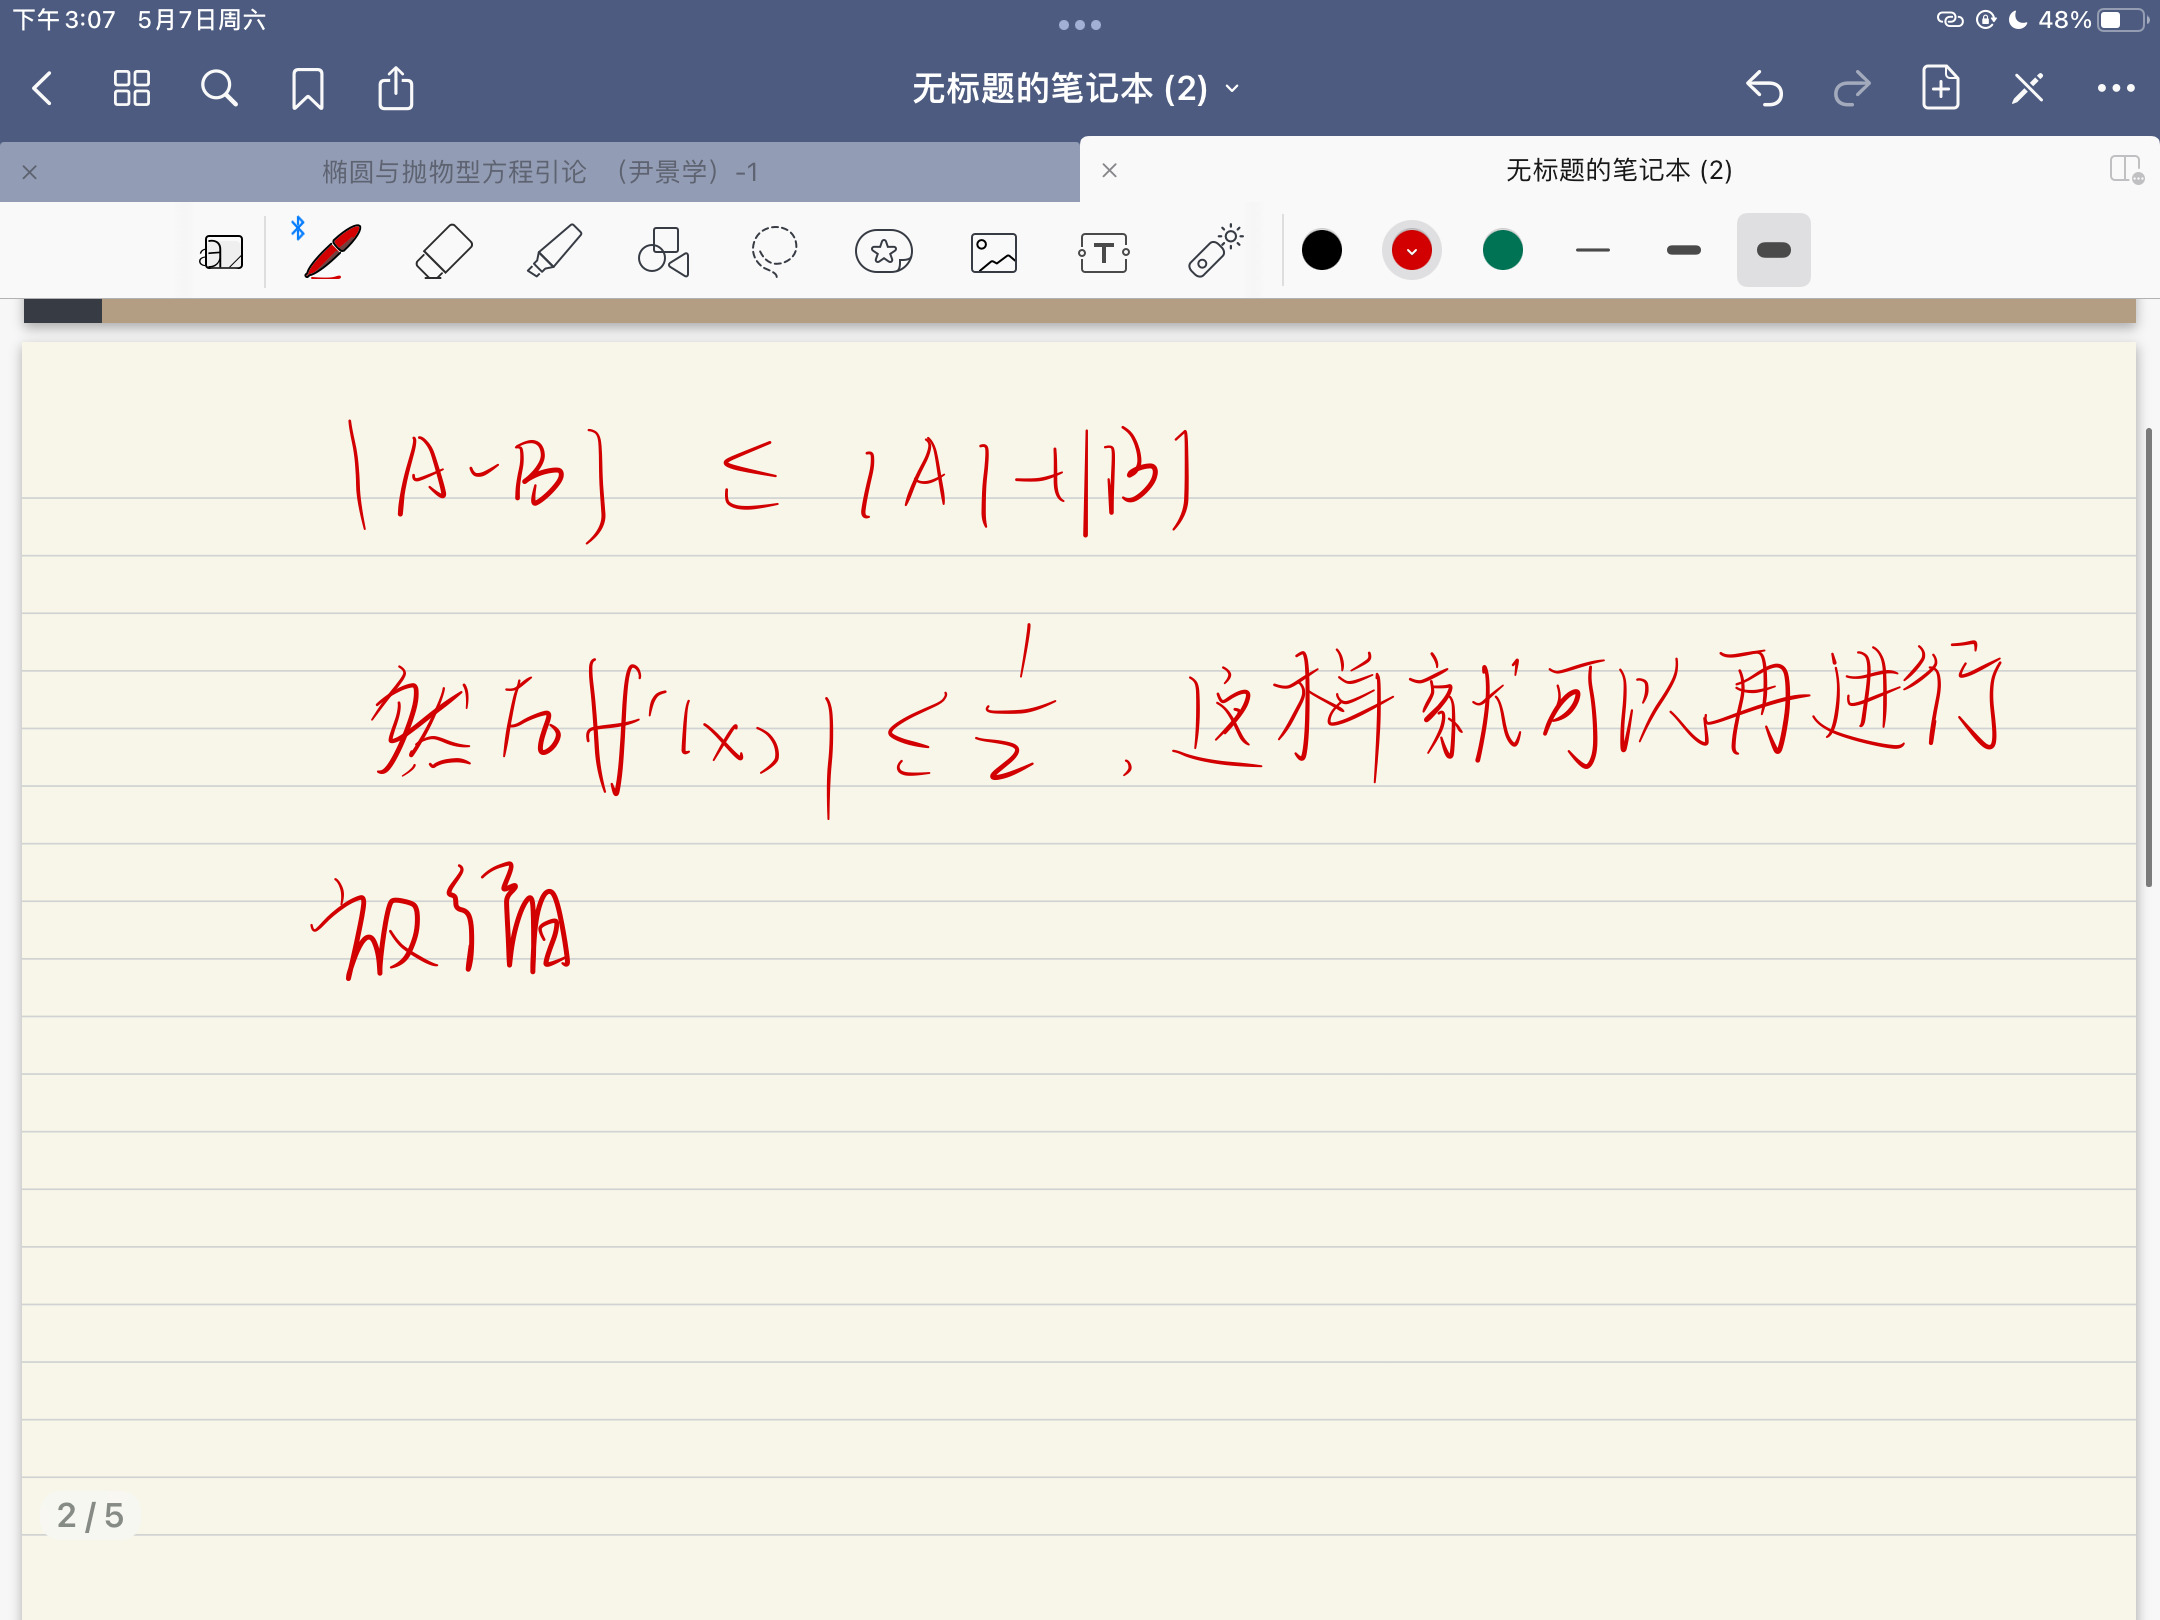The image size is (2160, 1620).
Task: Open the elements sticker tool
Action: 884,250
